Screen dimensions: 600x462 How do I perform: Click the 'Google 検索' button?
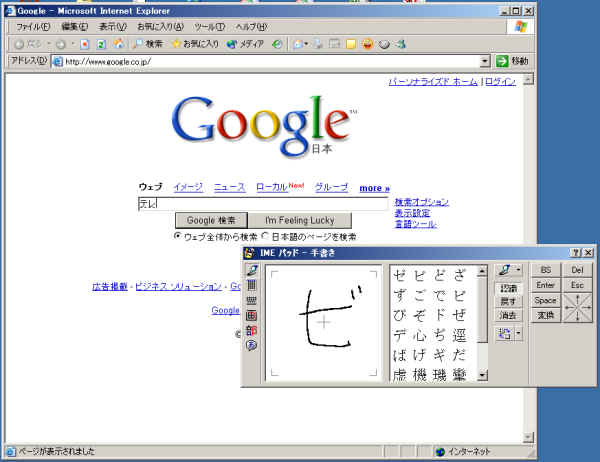[211, 220]
